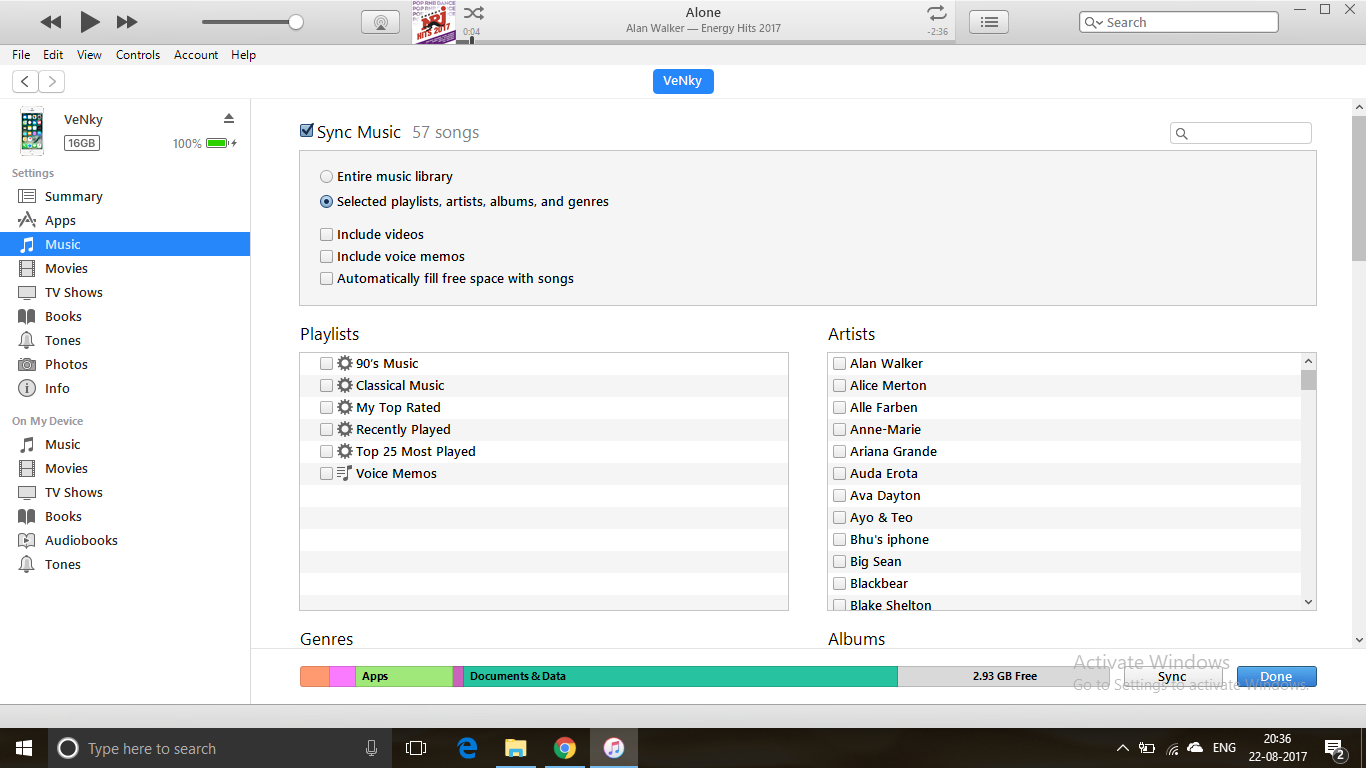Open Music under On My Device
Image resolution: width=1366 pixels, height=768 pixels.
click(x=125, y=445)
